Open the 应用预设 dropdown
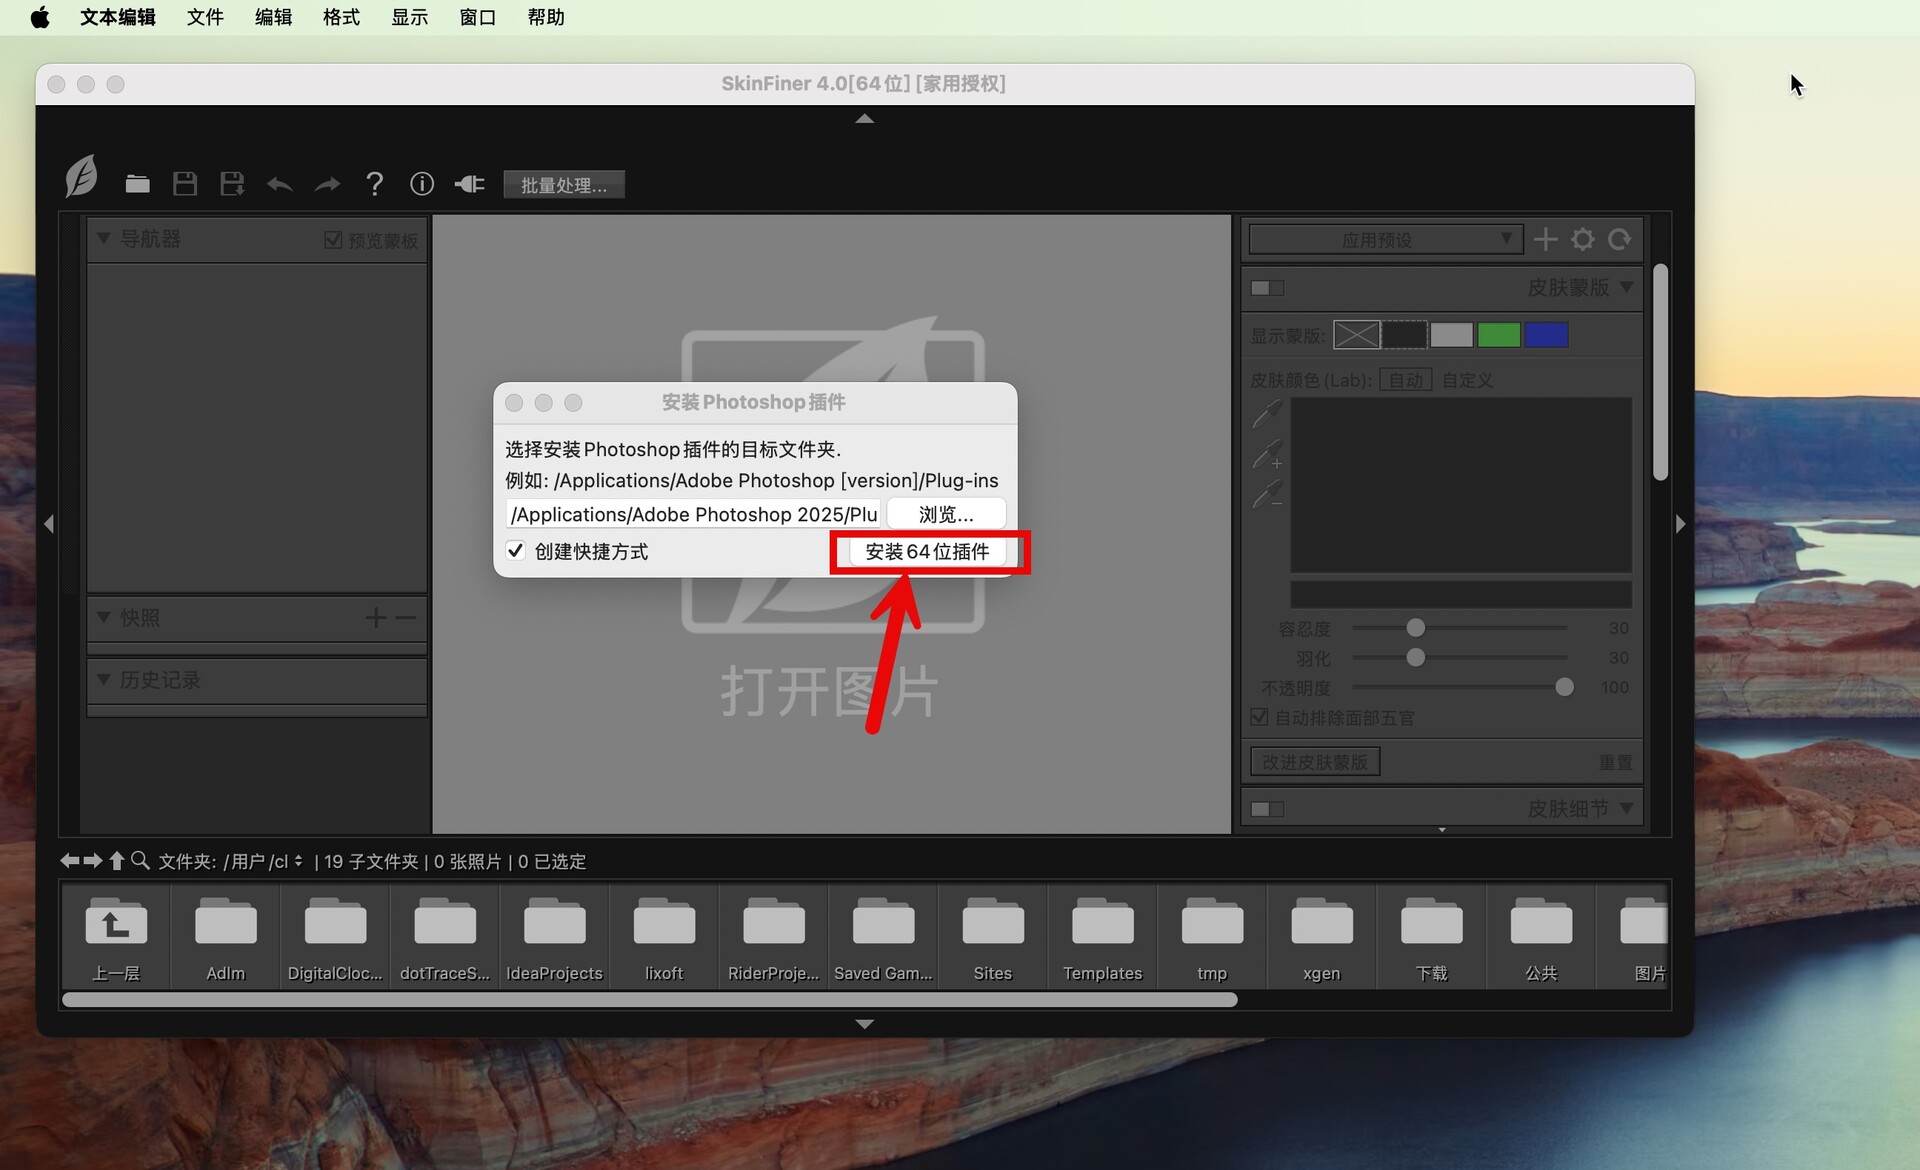 pos(1386,240)
